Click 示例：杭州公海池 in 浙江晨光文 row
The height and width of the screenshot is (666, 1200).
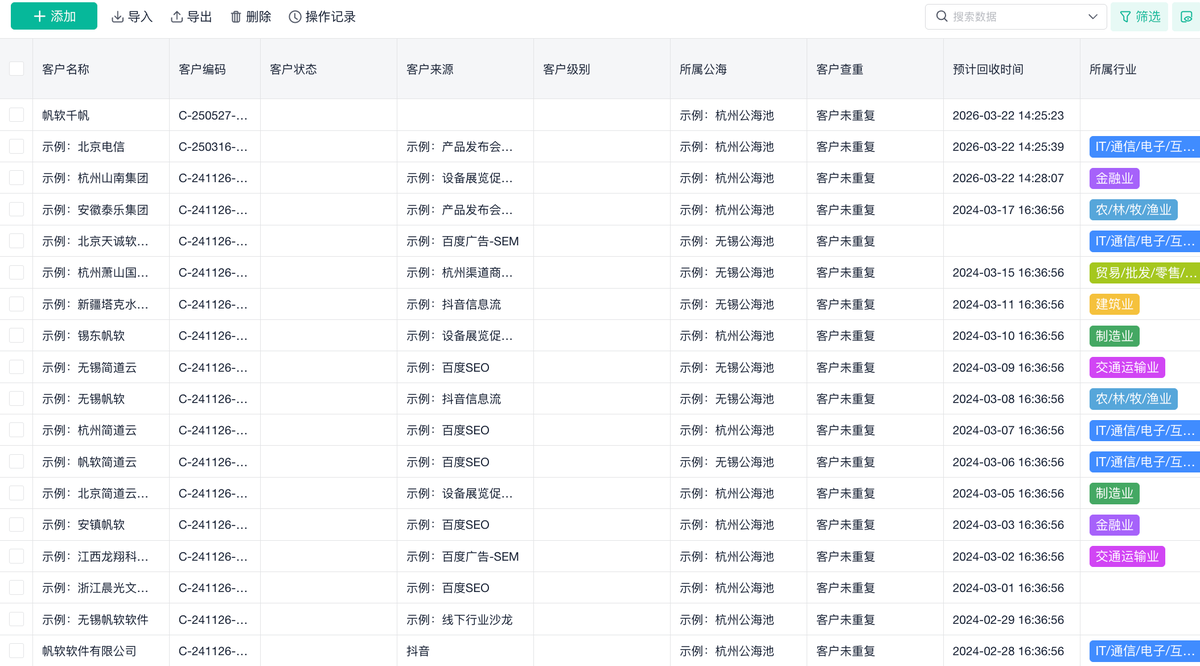(726, 587)
